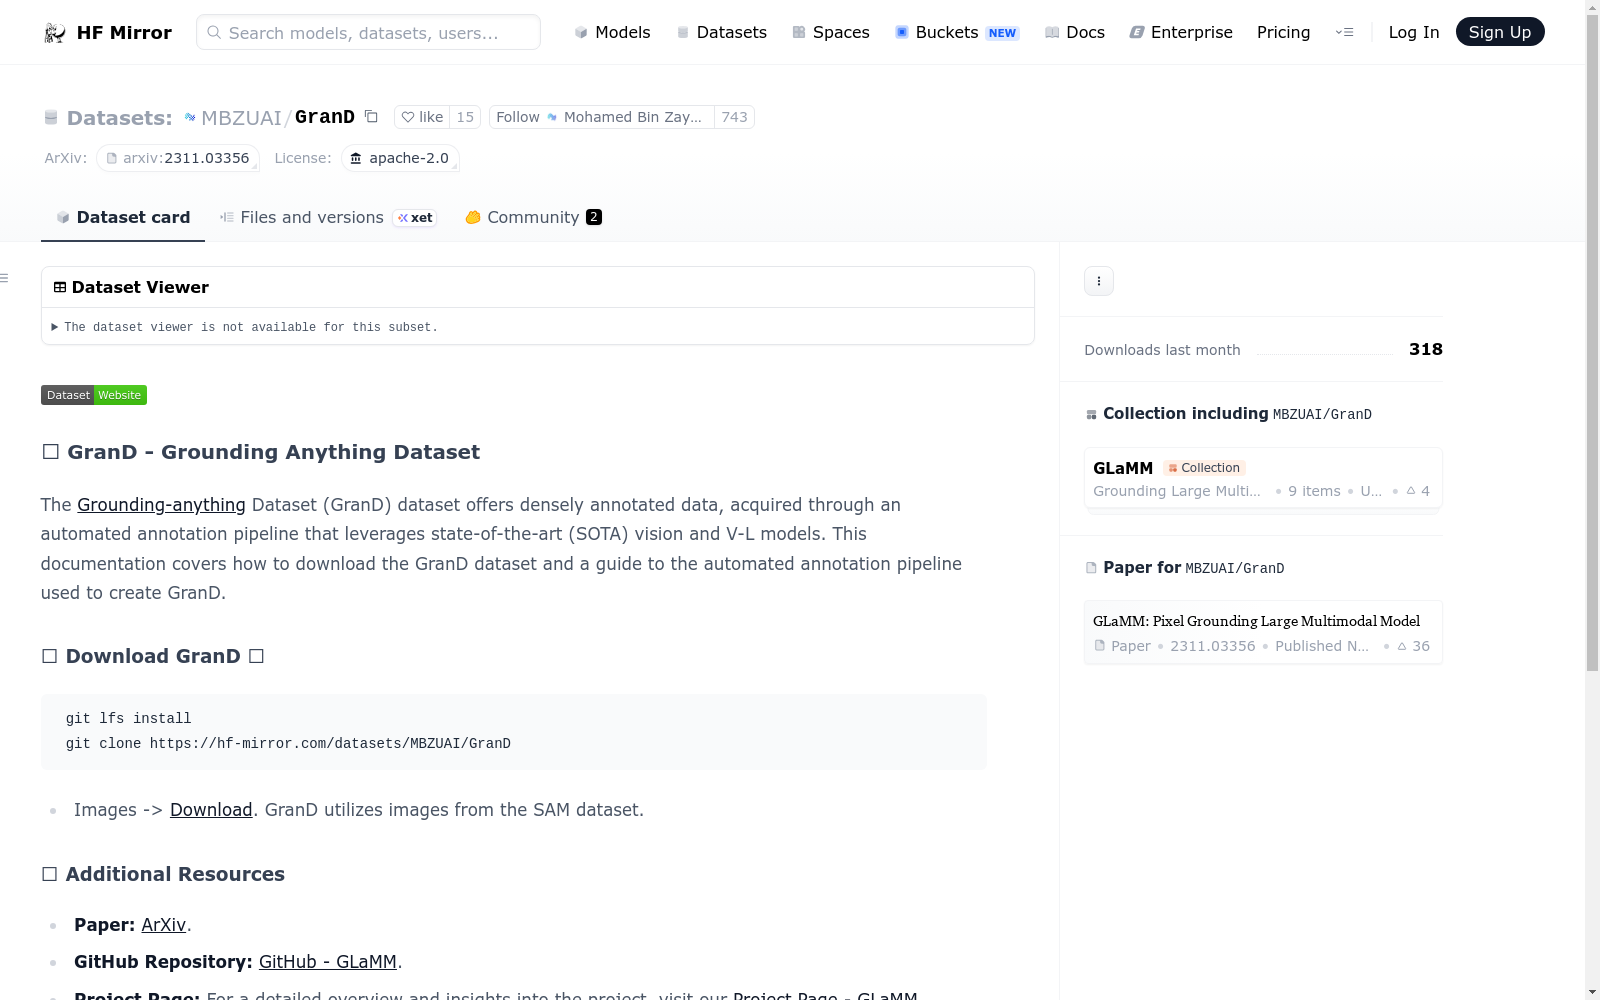Open the three-dot options menu in sidebar

(x=1099, y=281)
